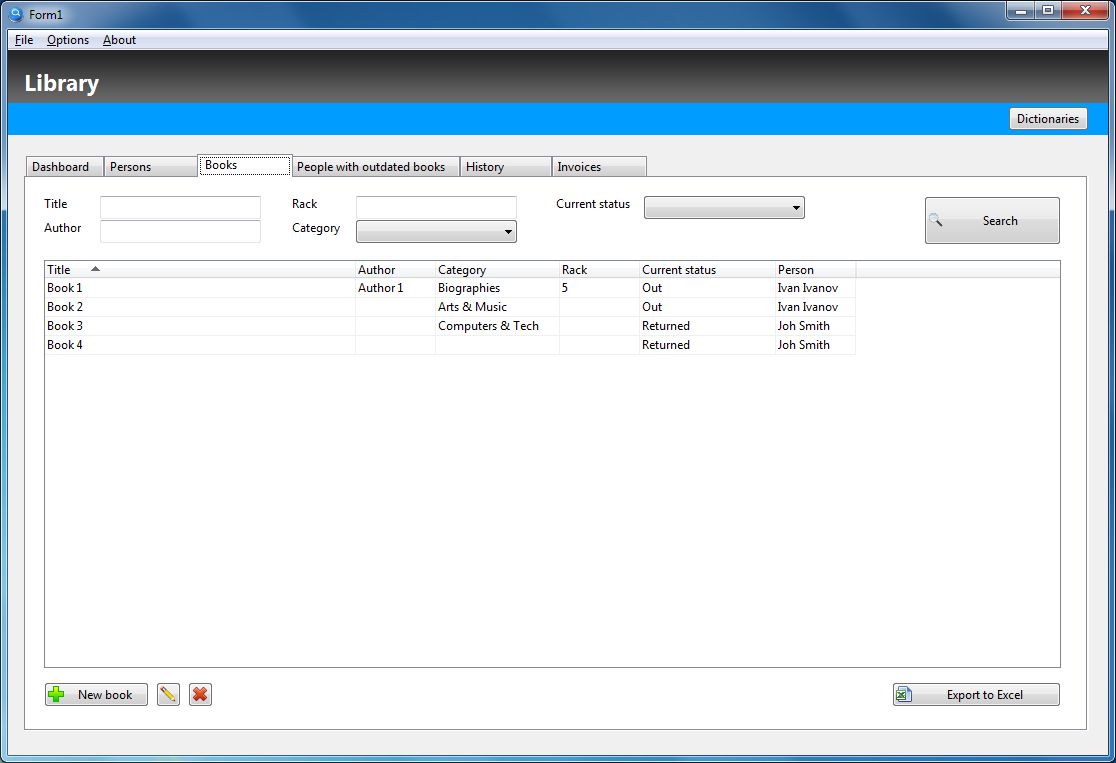Viewport: 1116px width, 763px height.
Task: Click the red X delete book icon
Action: click(x=200, y=694)
